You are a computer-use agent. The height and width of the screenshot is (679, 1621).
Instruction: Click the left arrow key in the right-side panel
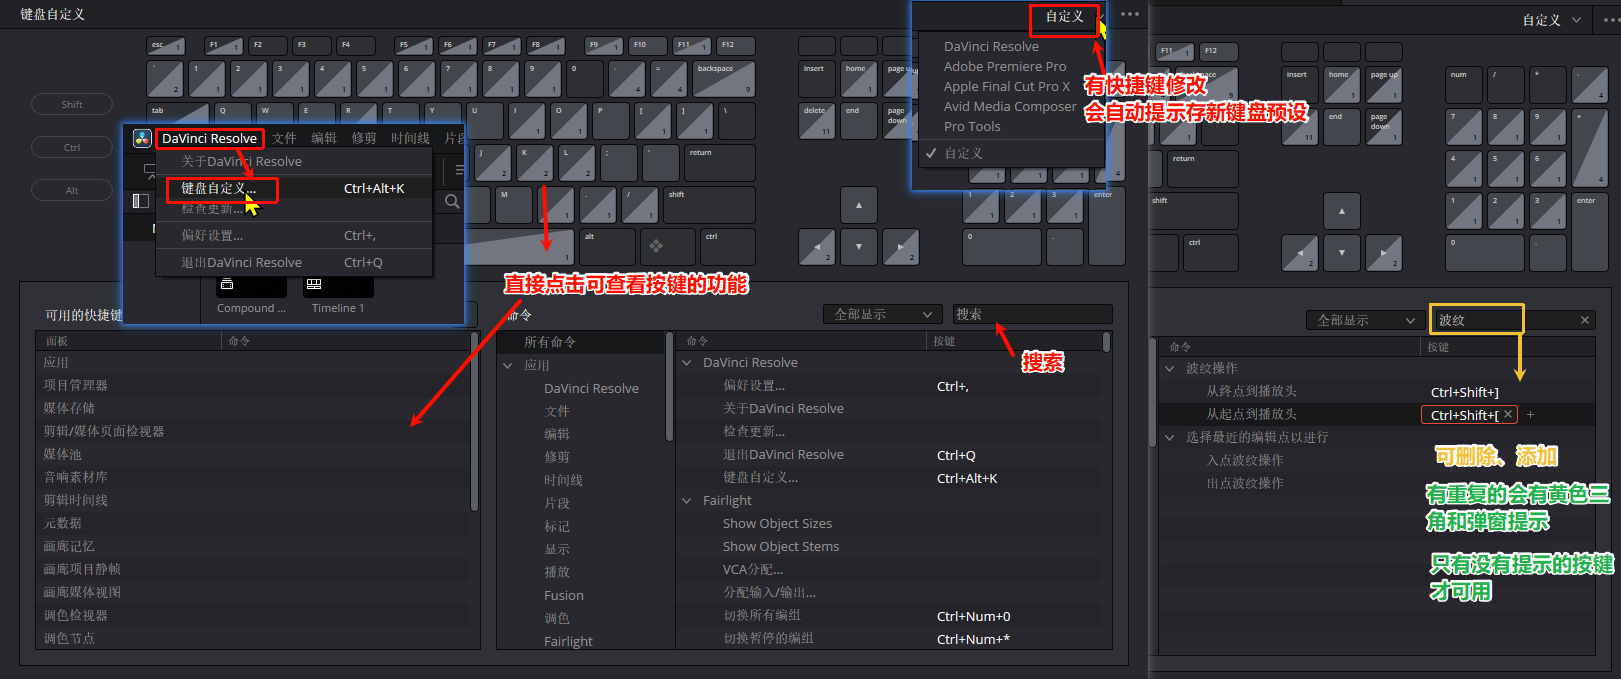[1300, 253]
